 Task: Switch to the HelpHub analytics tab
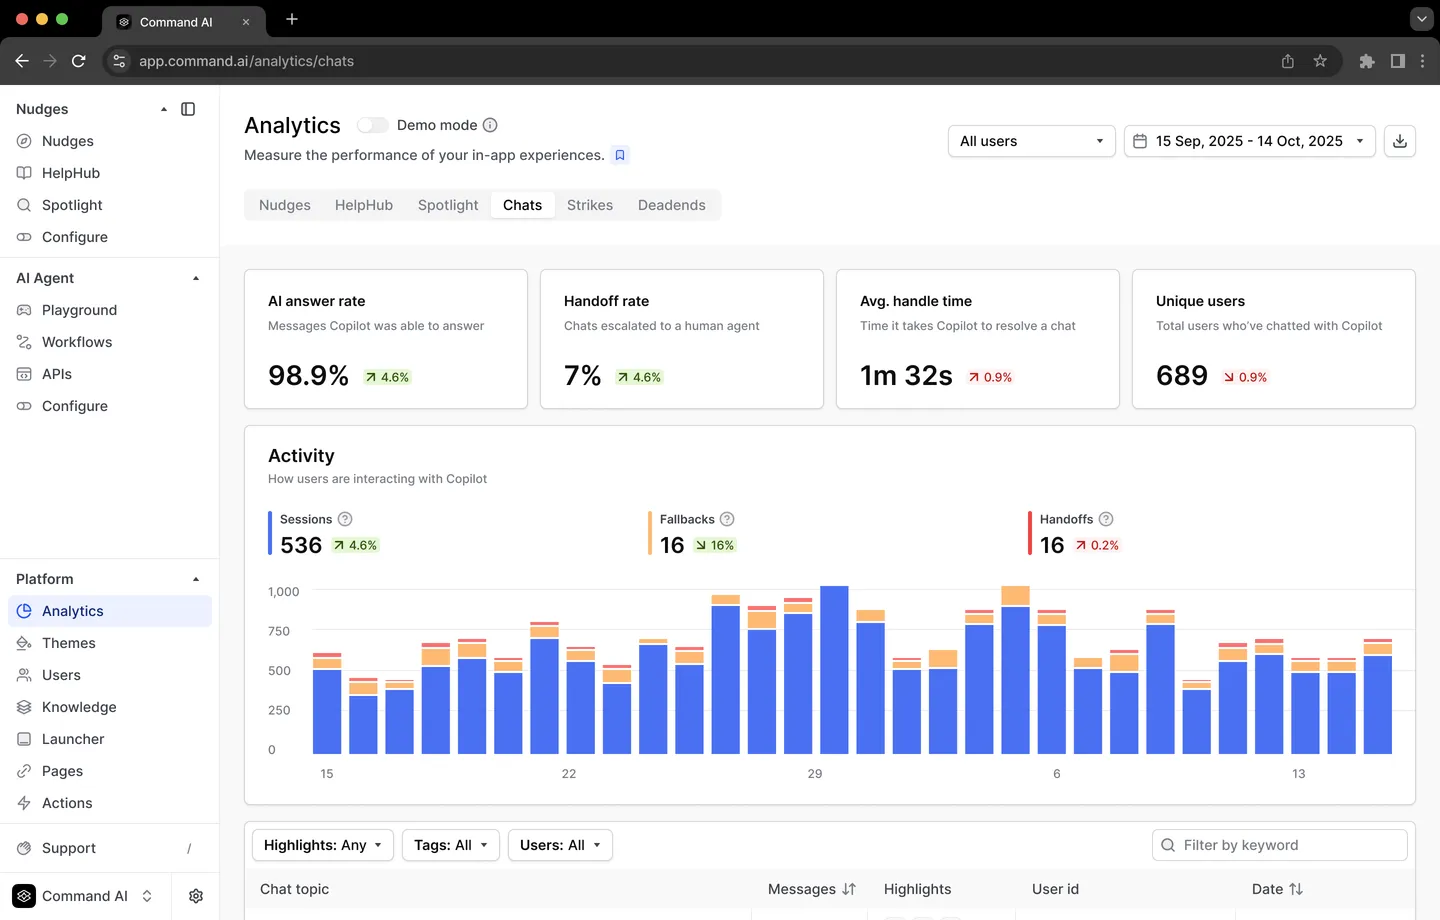tap(364, 205)
